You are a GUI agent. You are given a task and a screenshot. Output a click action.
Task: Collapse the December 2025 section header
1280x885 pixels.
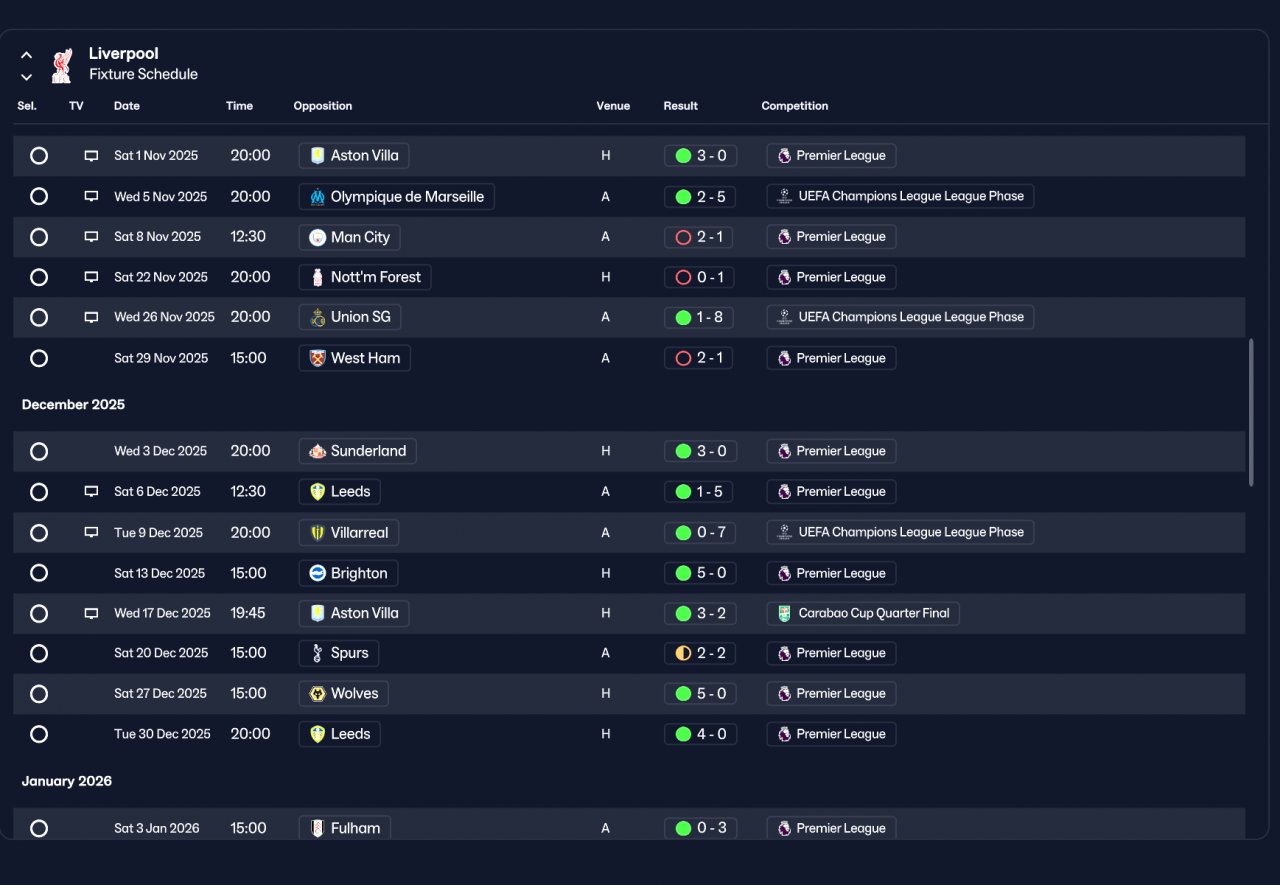73,405
